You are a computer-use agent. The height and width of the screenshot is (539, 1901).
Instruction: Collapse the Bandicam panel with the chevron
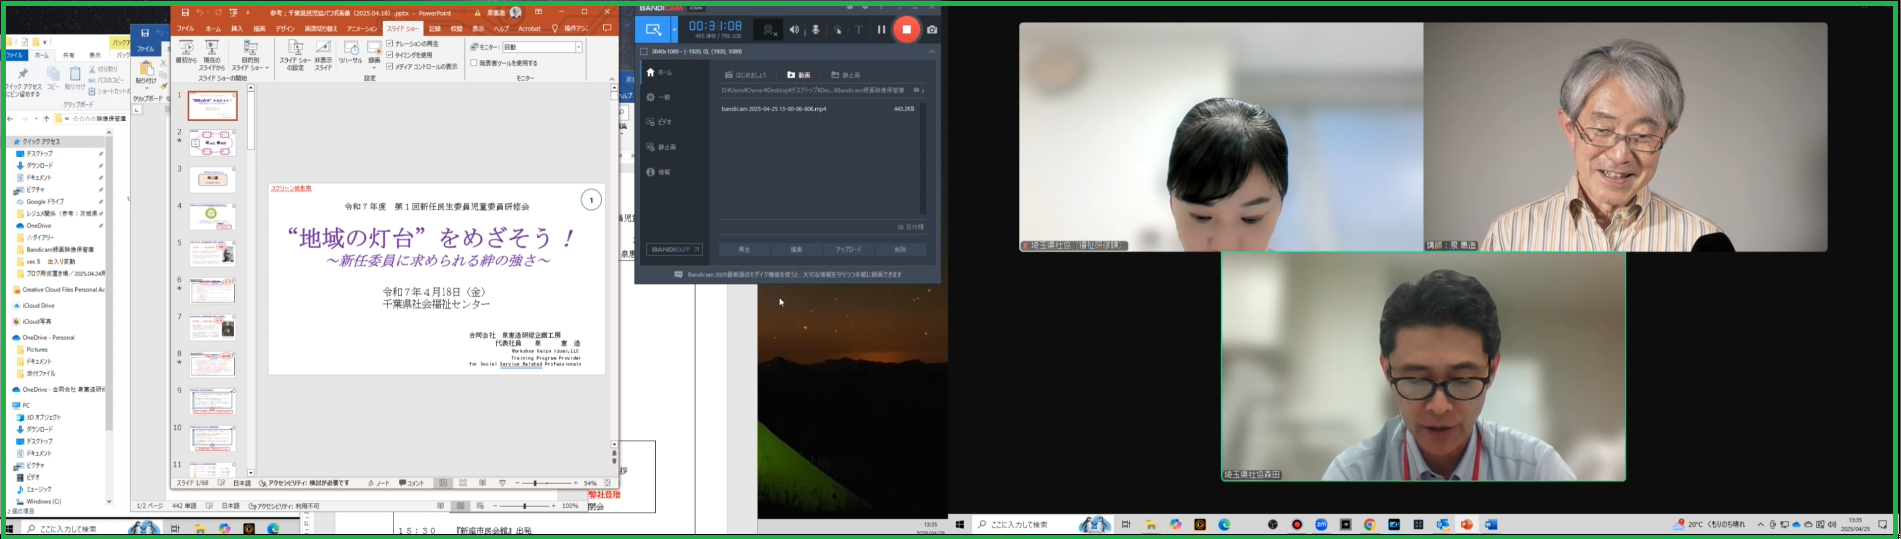pos(932,51)
